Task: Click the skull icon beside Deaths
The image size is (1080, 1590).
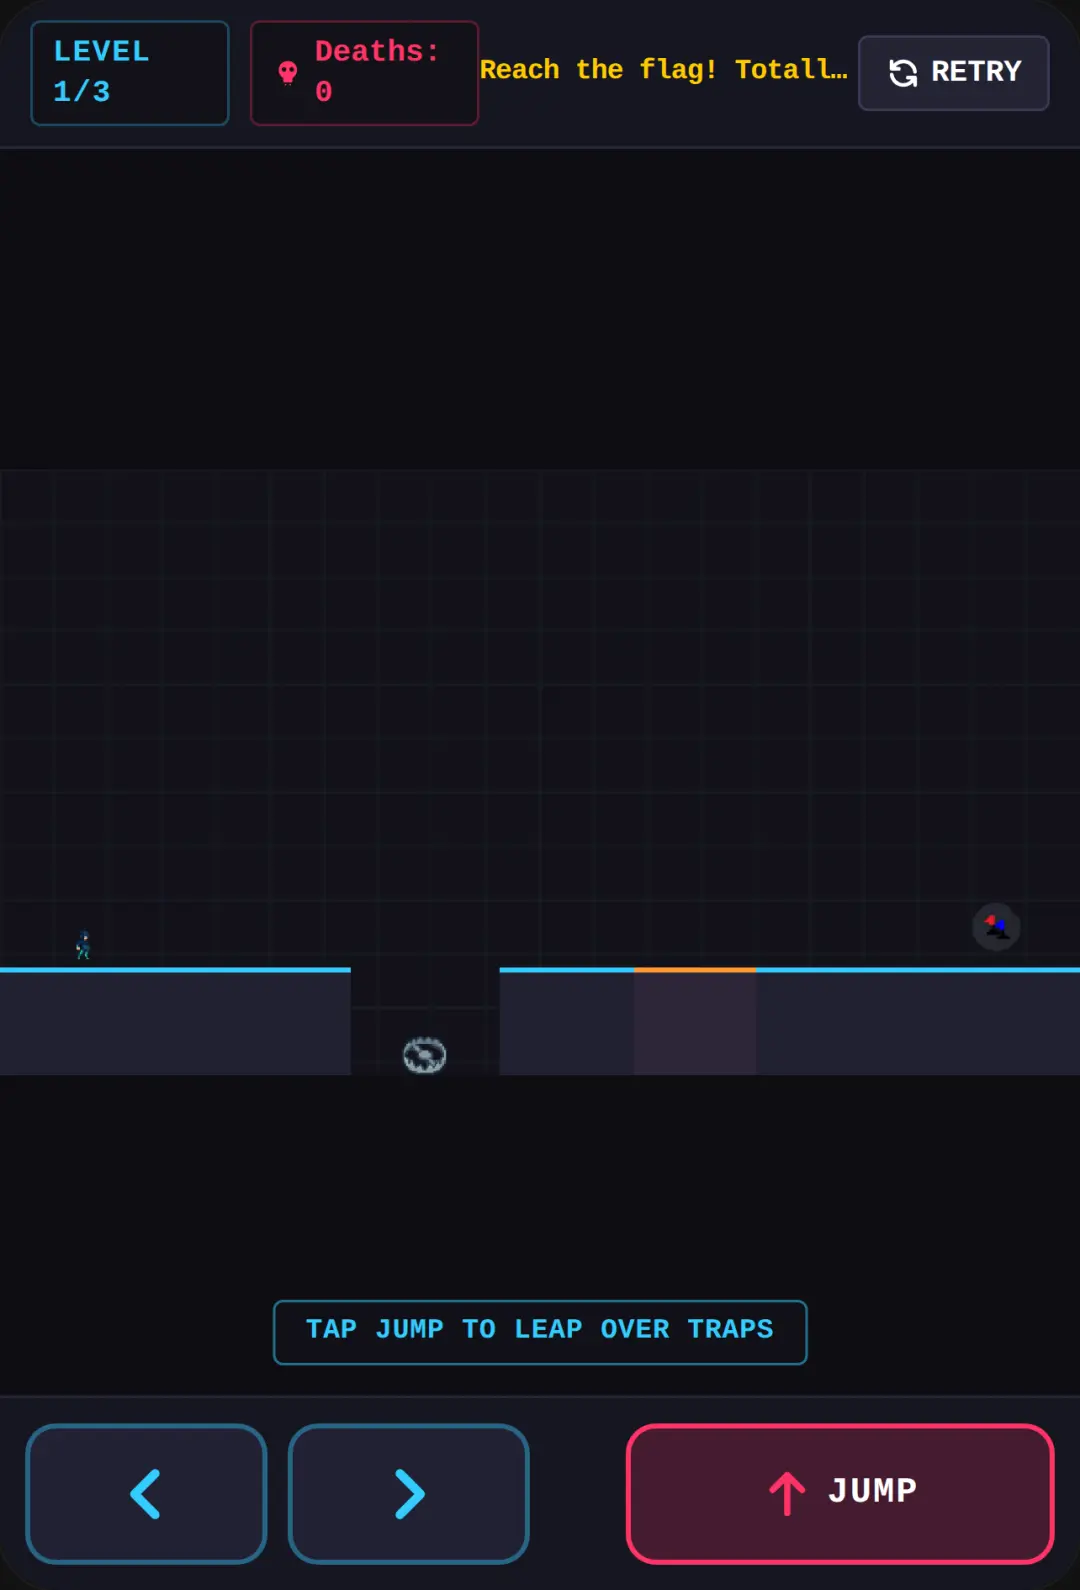Action: [x=288, y=73]
